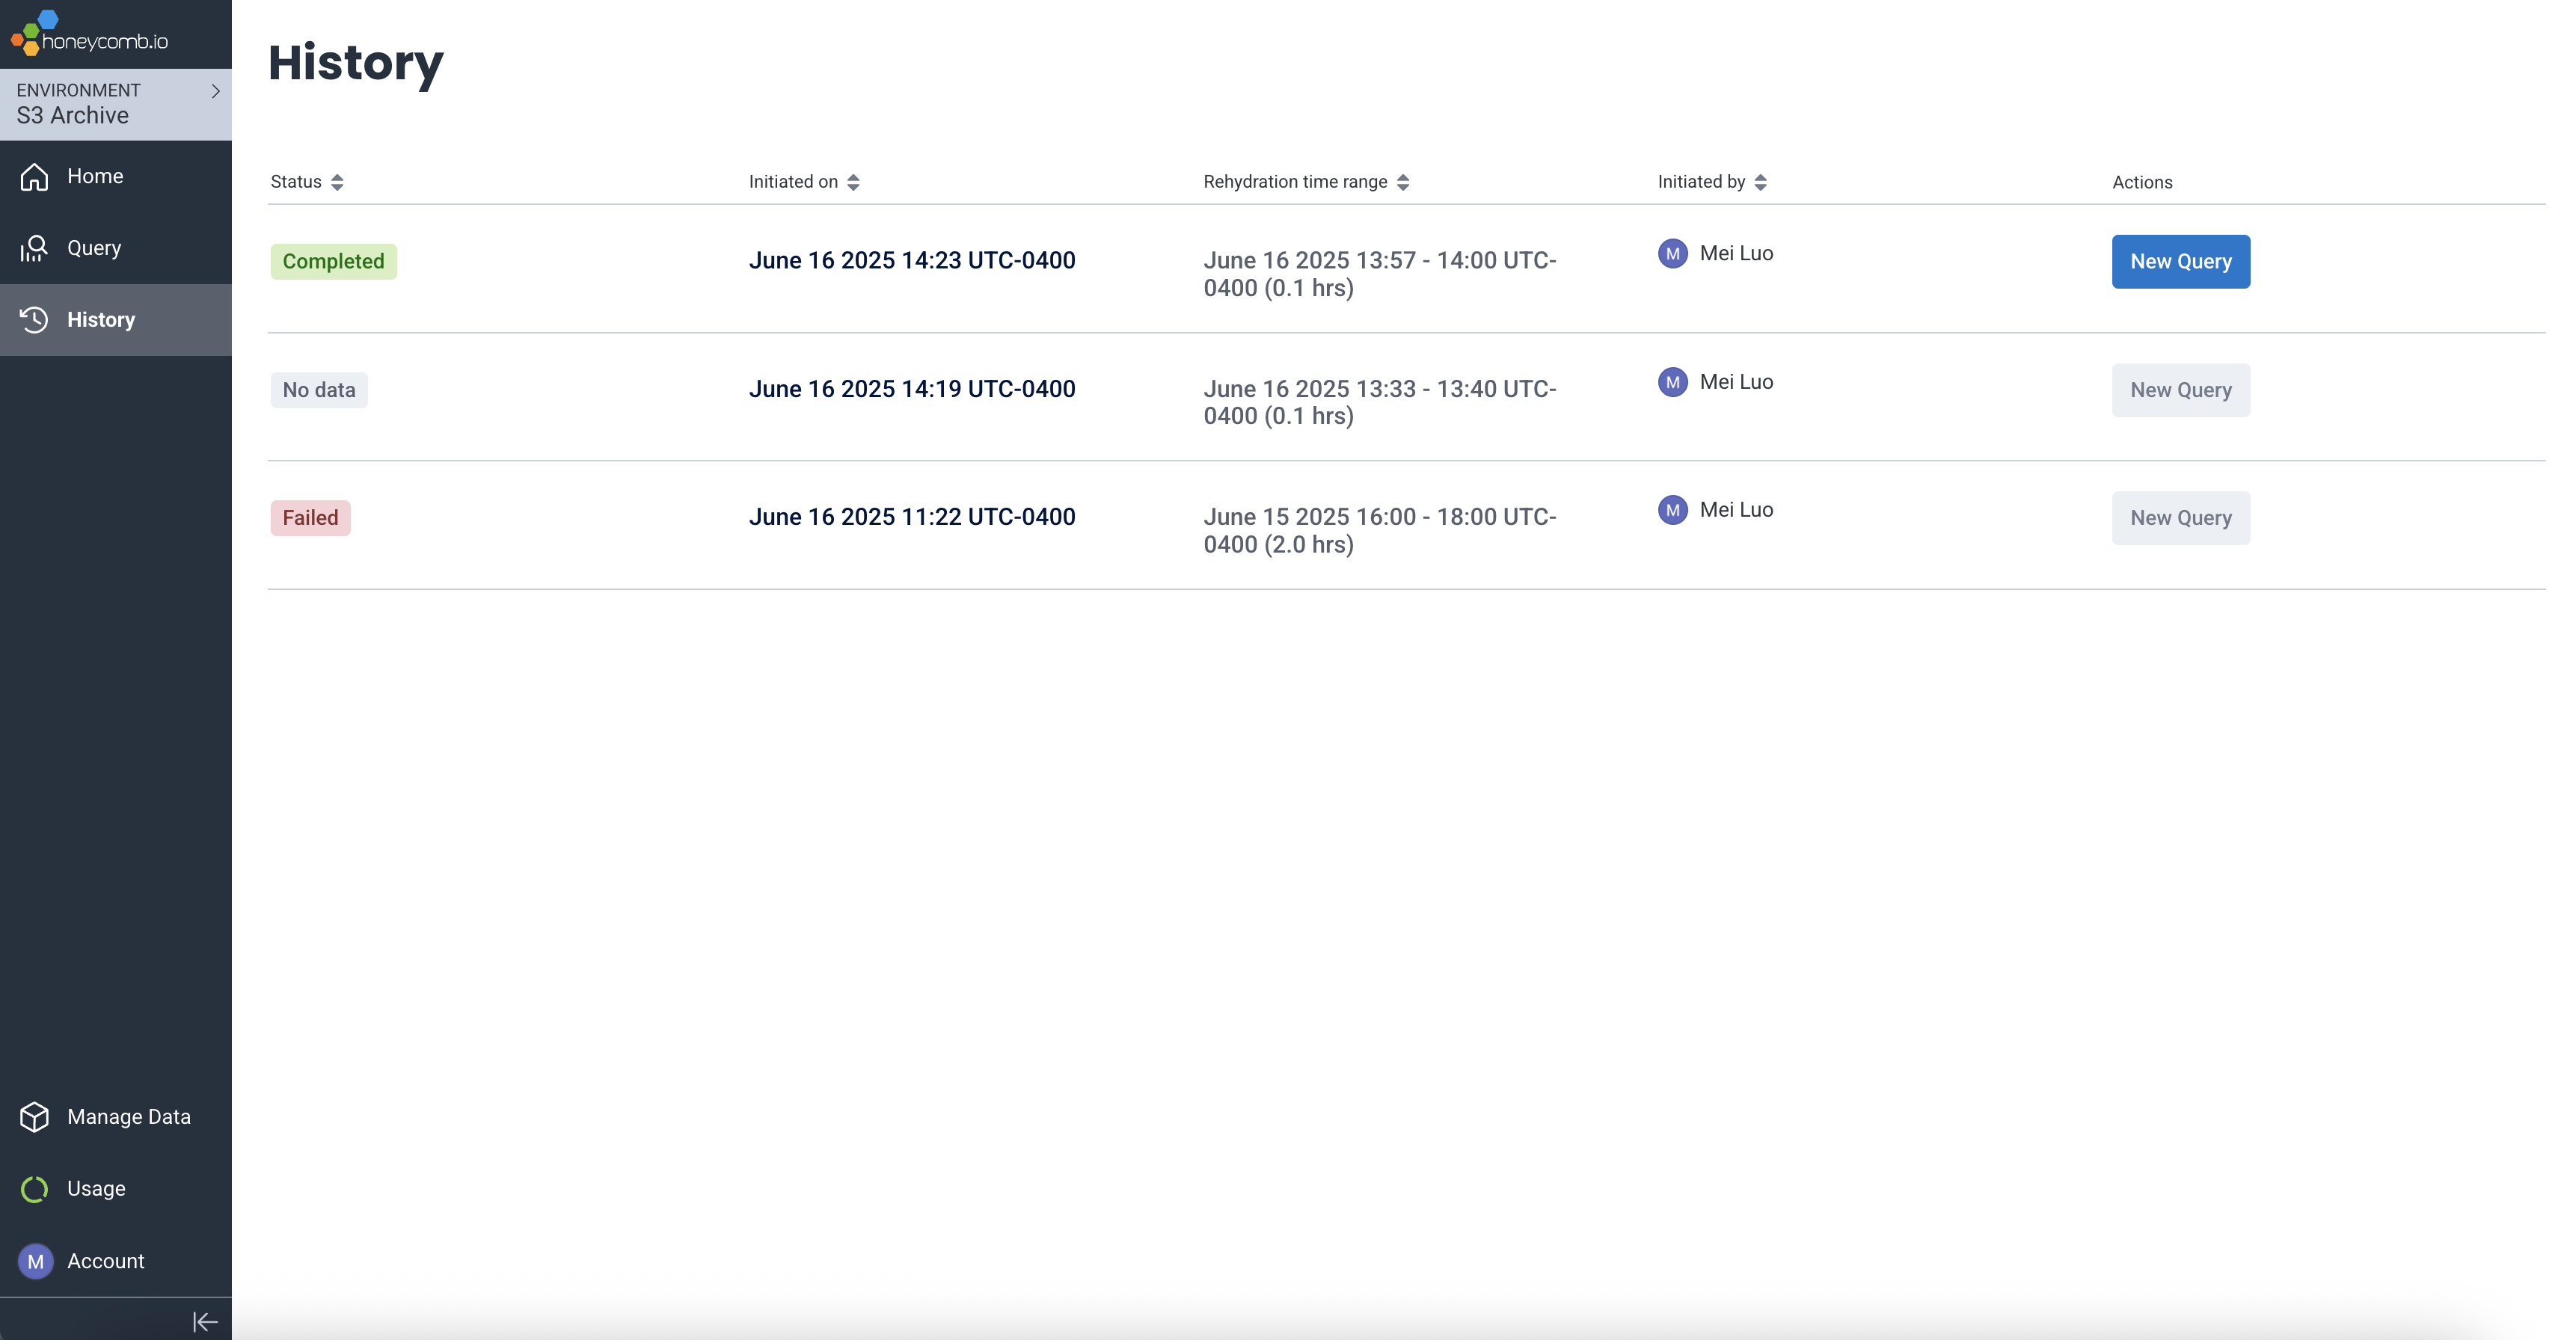This screenshot has width=2576, height=1340.
Task: Open the Account menu item
Action: click(116, 1262)
